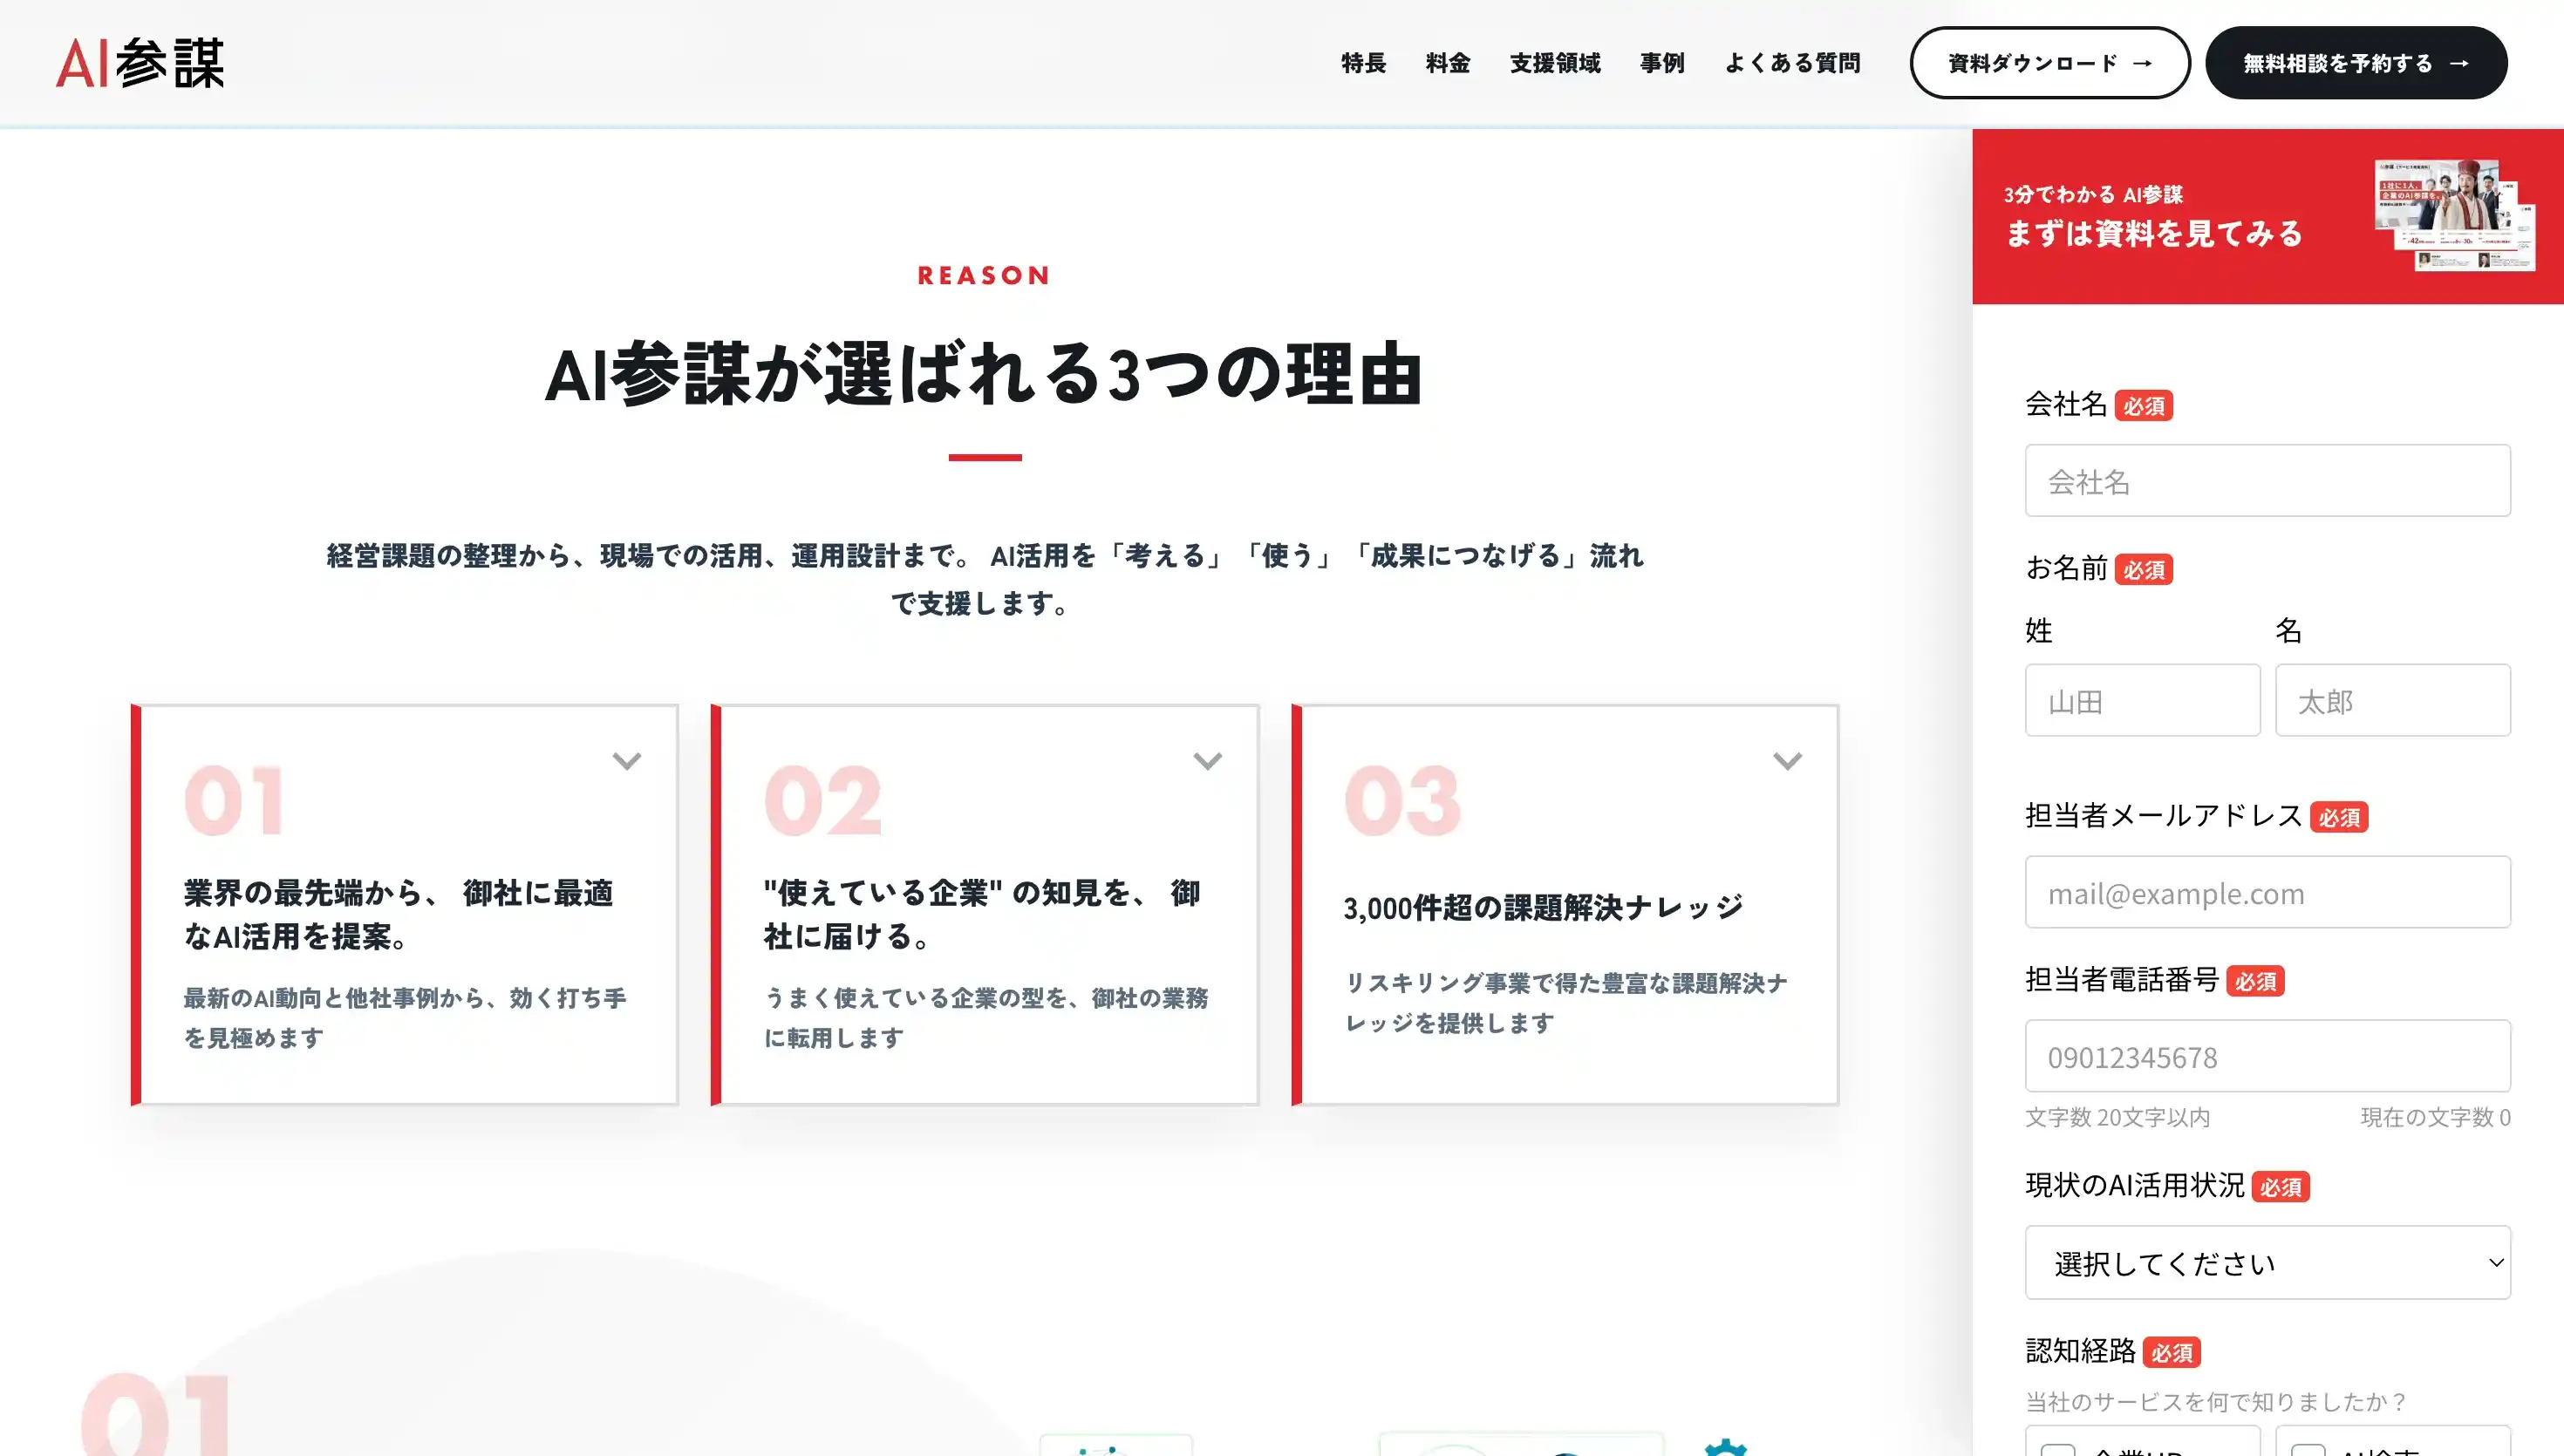Open the 特長 menu item

click(1364, 63)
